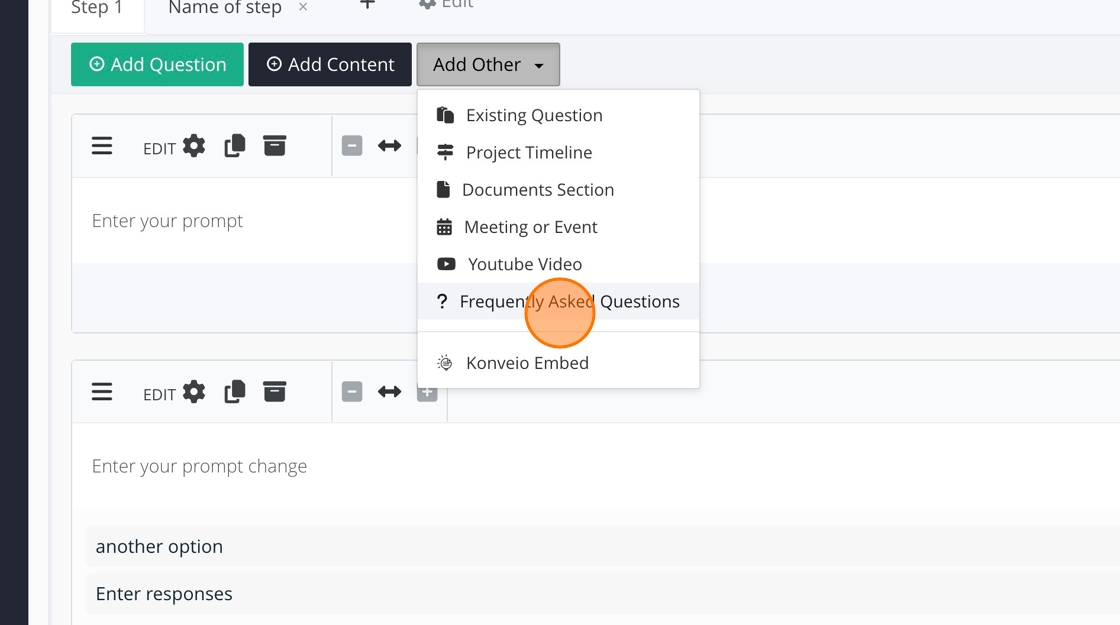Close the 'Name of step' tab
Image resolution: width=1120 pixels, height=625 pixels.
coord(303,8)
